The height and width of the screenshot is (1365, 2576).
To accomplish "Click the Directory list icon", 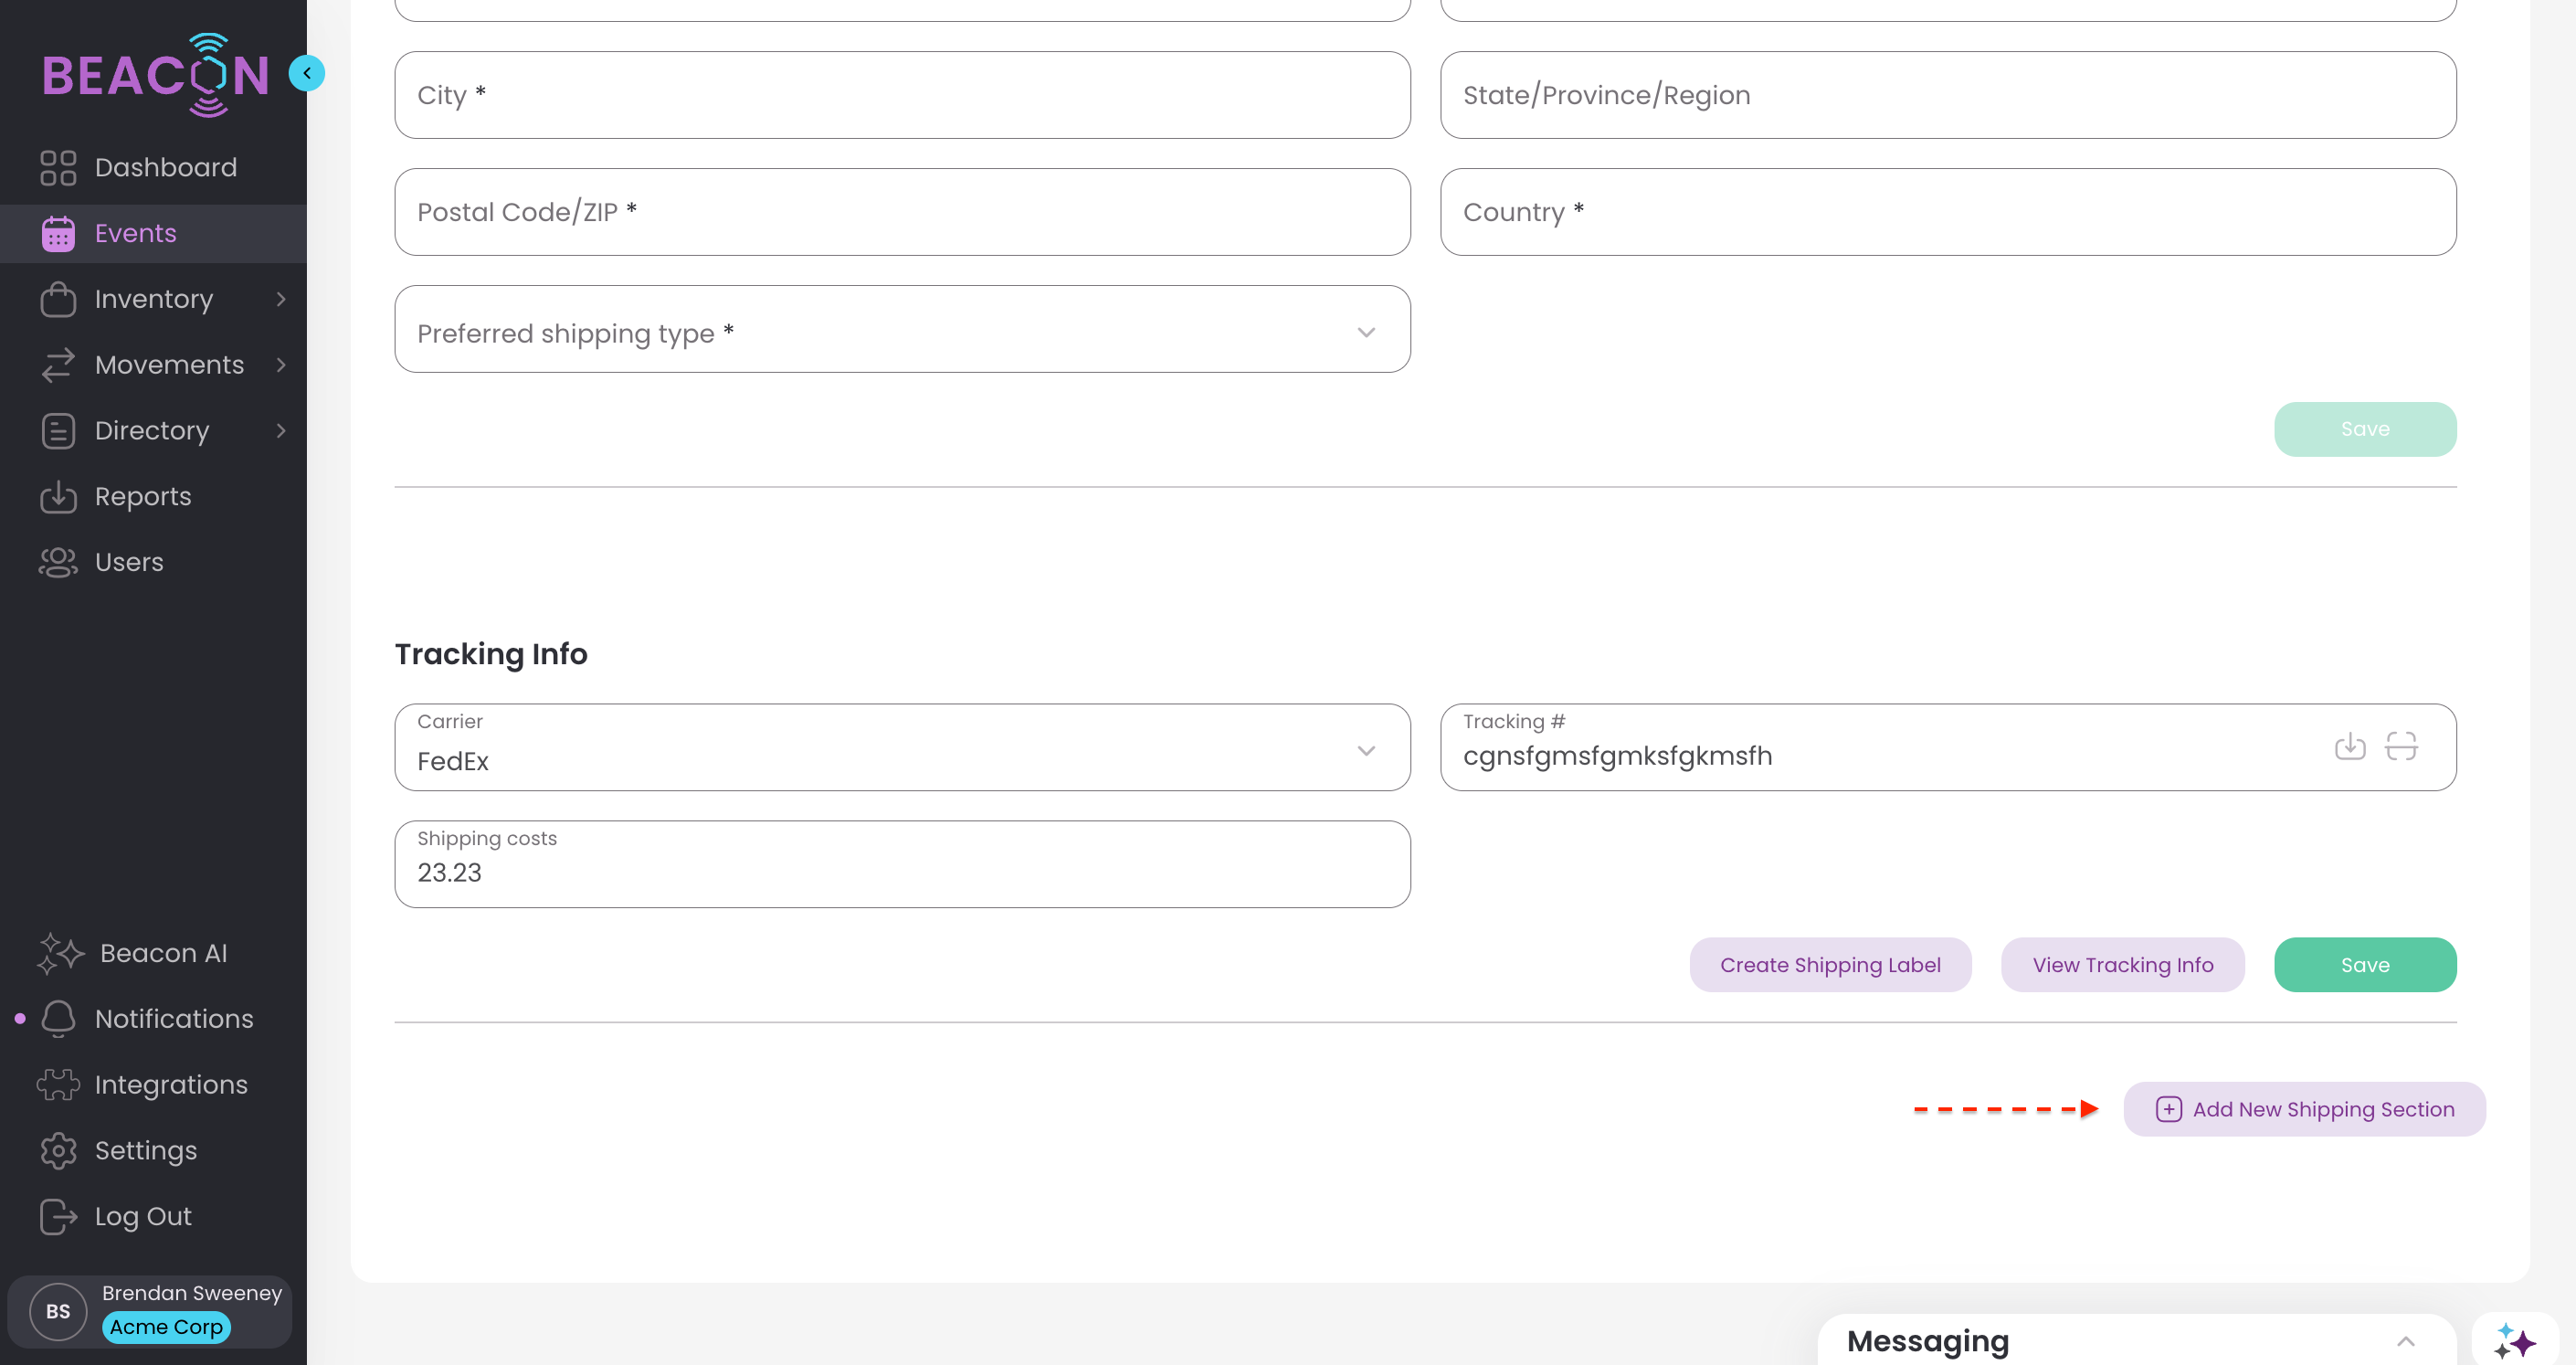I will coord(58,431).
